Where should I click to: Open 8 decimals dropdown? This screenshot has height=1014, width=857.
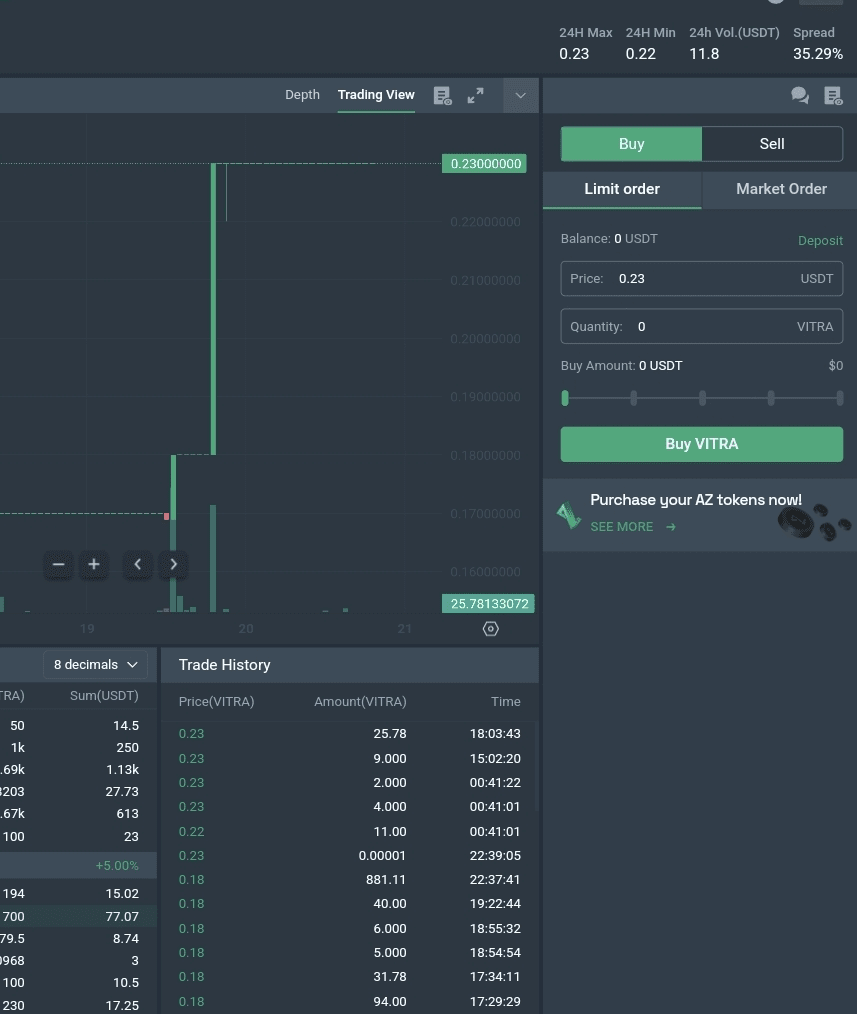coord(96,665)
